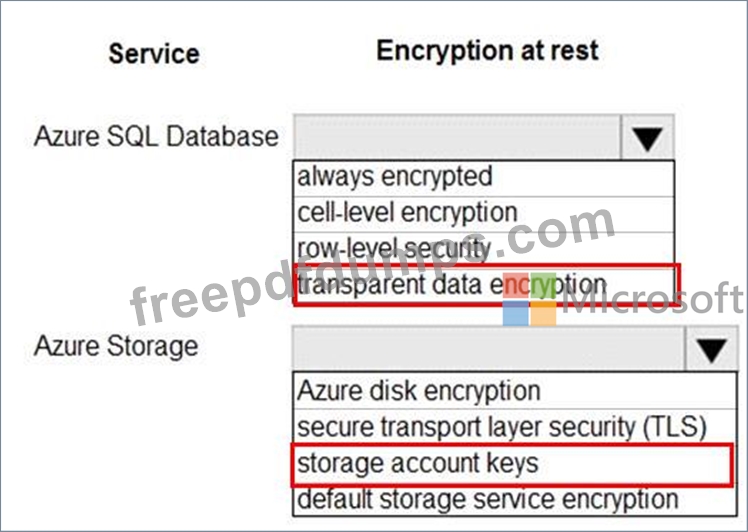This screenshot has width=748, height=532.
Task: Click the Microsoft logo blue square
Action: 516,313
